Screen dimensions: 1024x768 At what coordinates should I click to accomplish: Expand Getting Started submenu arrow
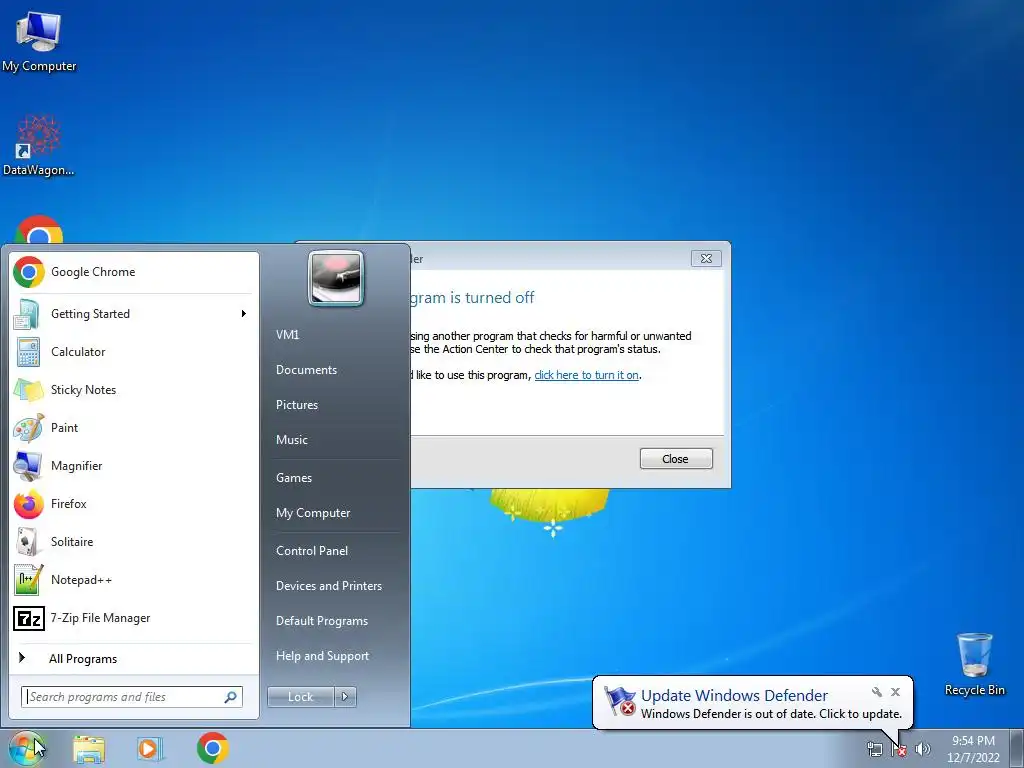(x=244, y=314)
